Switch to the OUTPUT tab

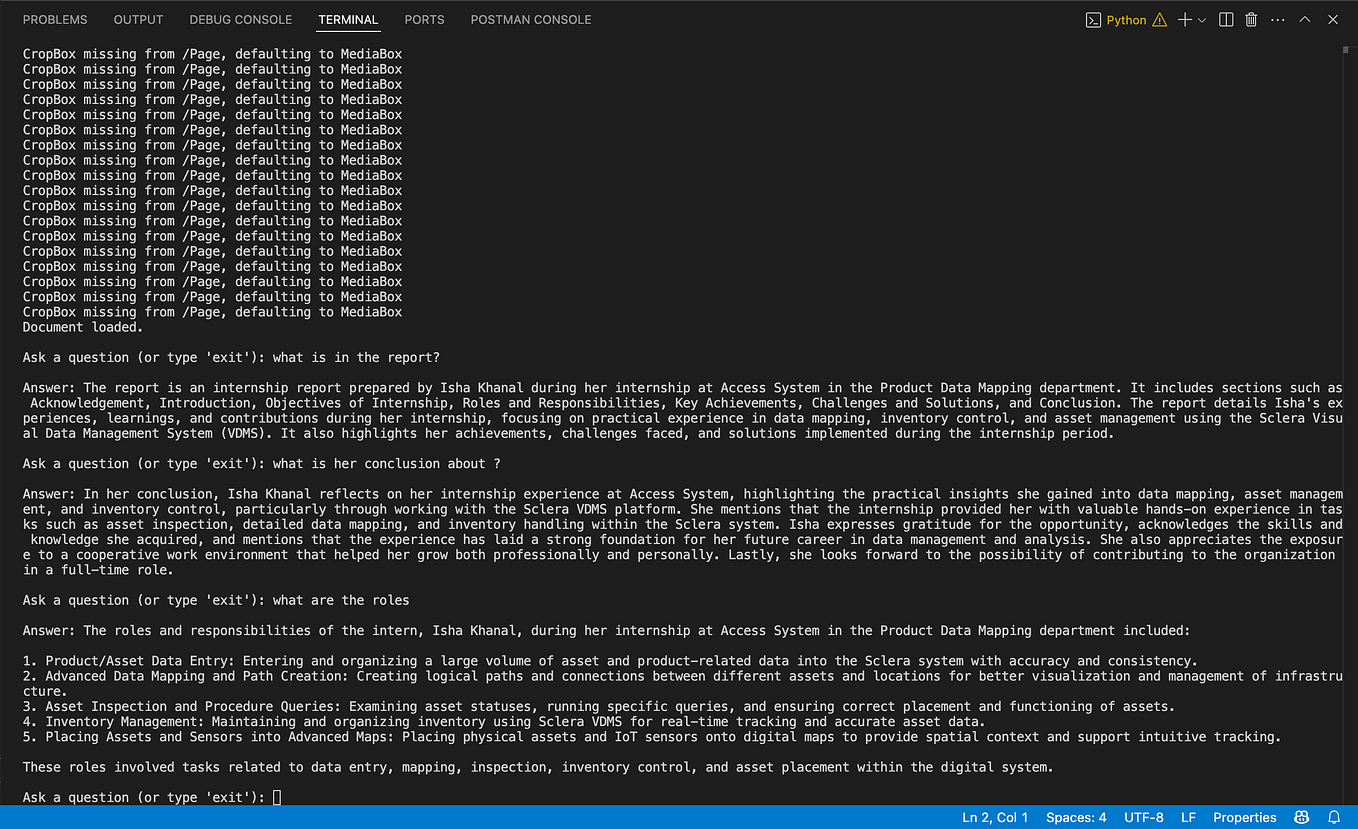138,19
